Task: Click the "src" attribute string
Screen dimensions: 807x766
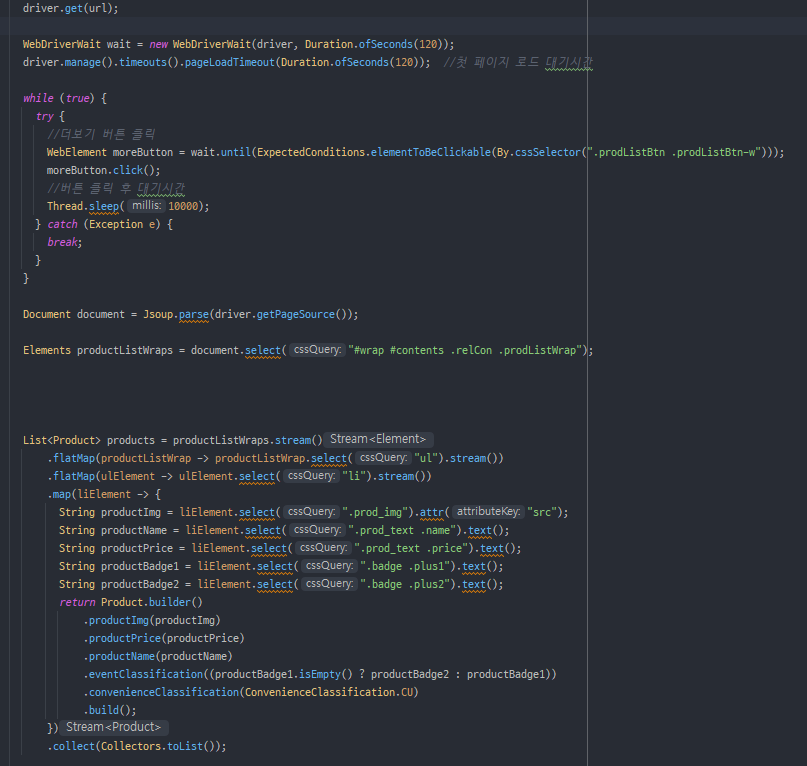Action: (542, 513)
